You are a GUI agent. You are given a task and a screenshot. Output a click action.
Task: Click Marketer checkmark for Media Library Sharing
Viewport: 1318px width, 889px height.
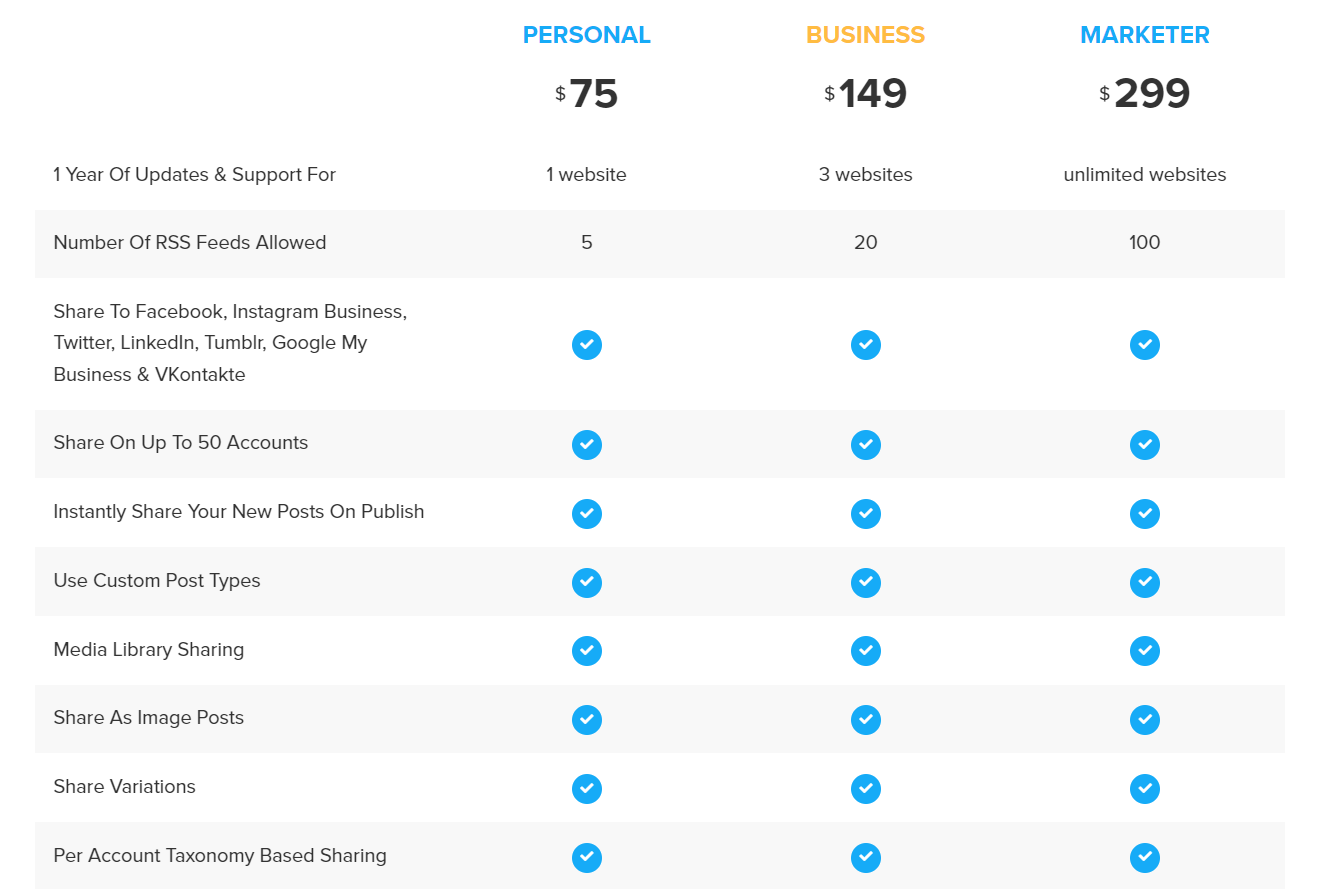click(1145, 651)
